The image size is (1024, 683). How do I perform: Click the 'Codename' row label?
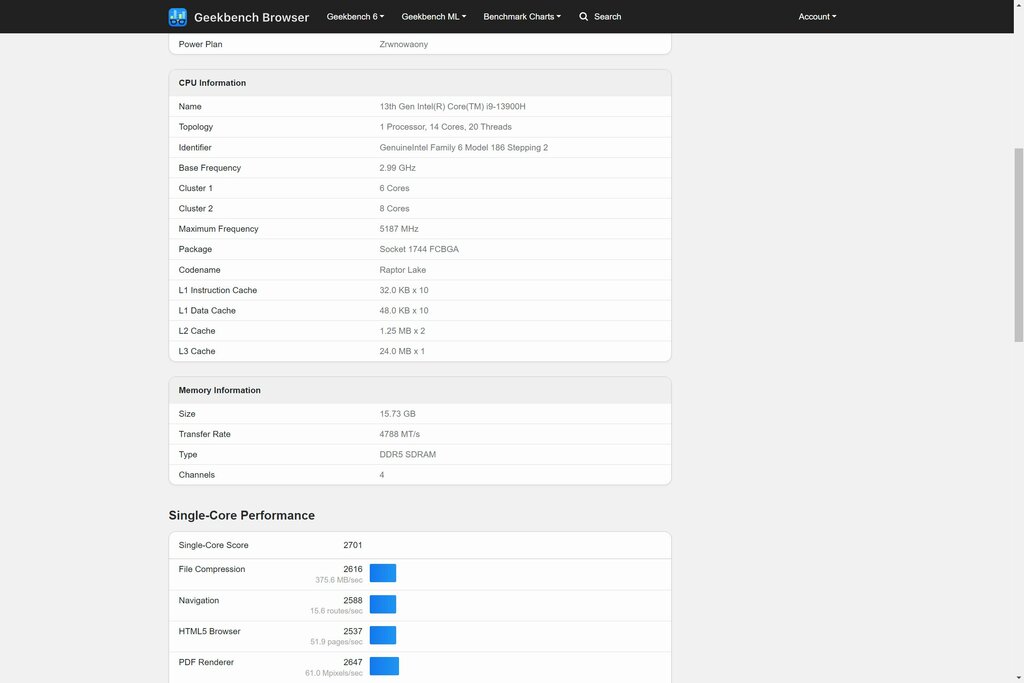click(199, 270)
